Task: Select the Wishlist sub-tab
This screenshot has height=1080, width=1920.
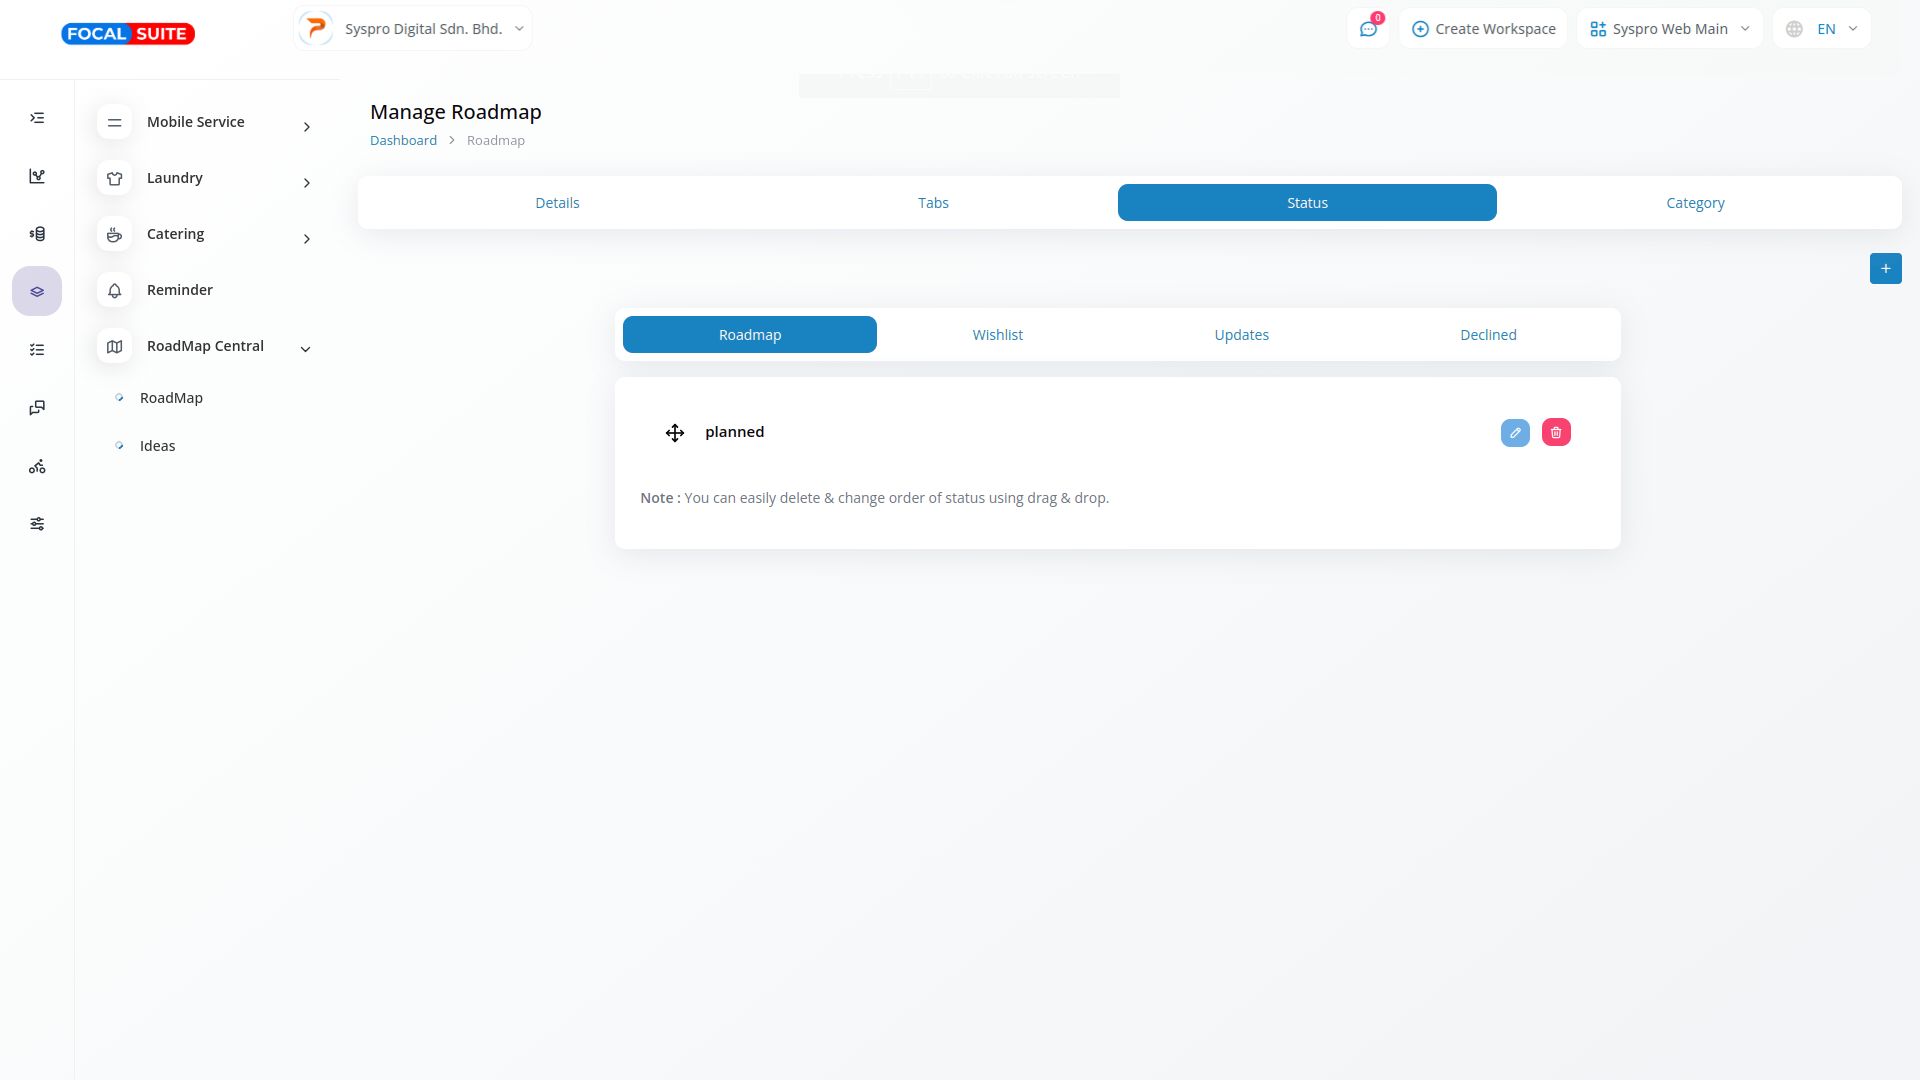Action: click(x=997, y=335)
